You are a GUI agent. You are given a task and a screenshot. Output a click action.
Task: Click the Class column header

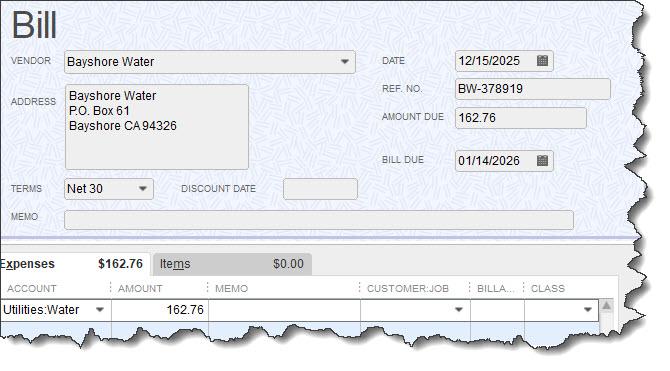[x=548, y=289]
